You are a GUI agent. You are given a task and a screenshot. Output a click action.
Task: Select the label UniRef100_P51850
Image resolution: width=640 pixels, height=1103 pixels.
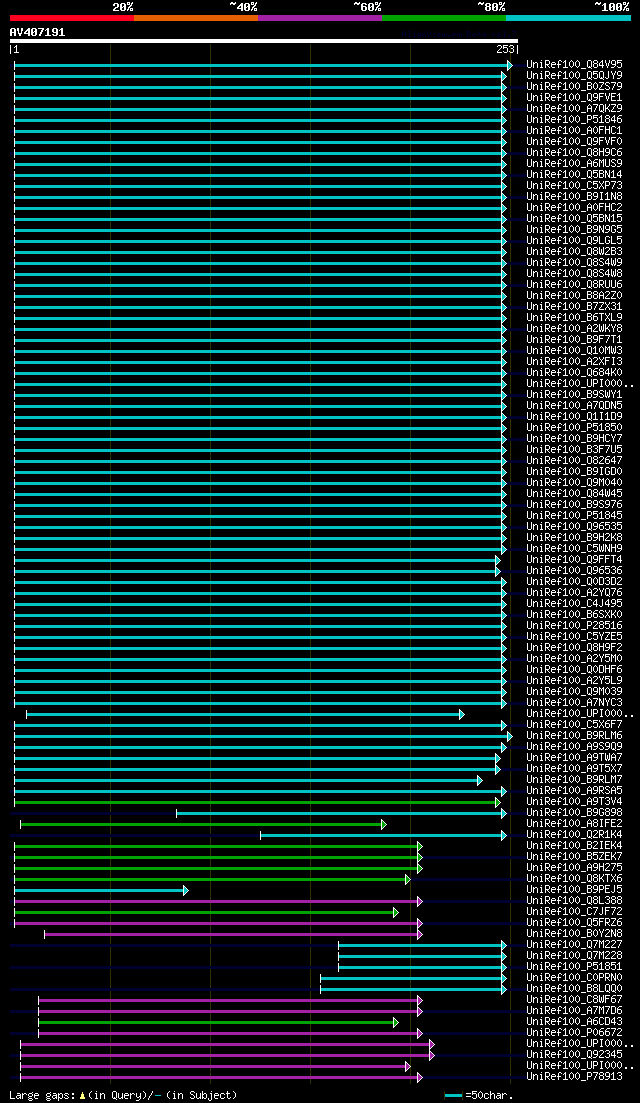coord(574,428)
